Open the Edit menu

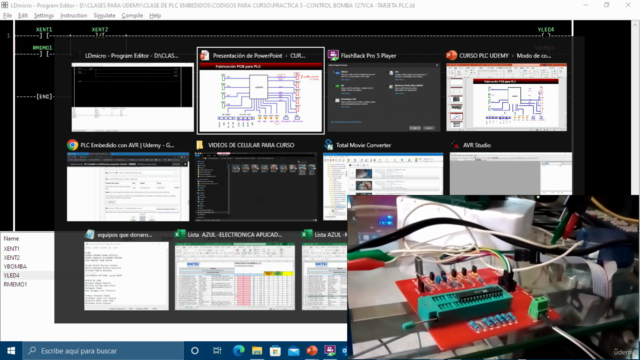22,16
